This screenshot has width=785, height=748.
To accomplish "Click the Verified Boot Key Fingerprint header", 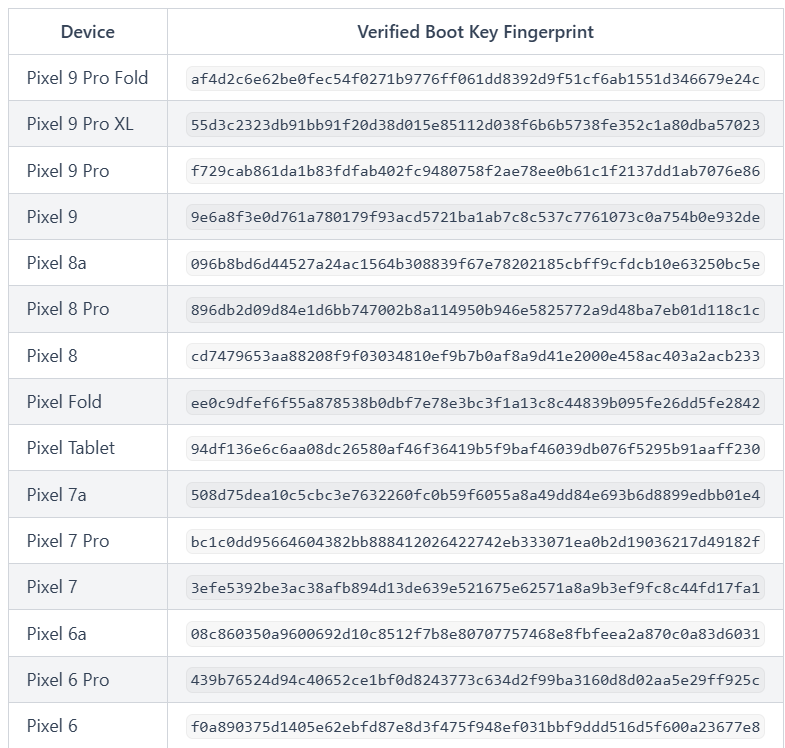I will [475, 32].
